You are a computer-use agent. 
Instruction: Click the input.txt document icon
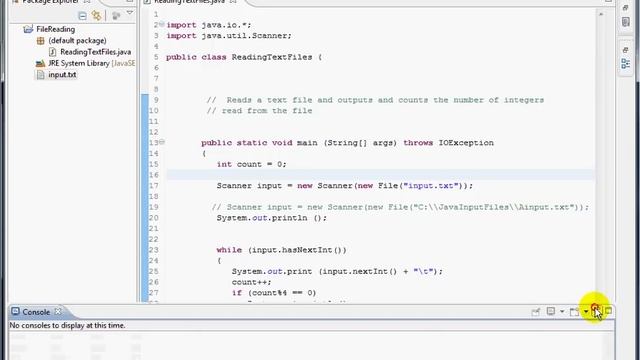pyautogui.click(x=40, y=75)
